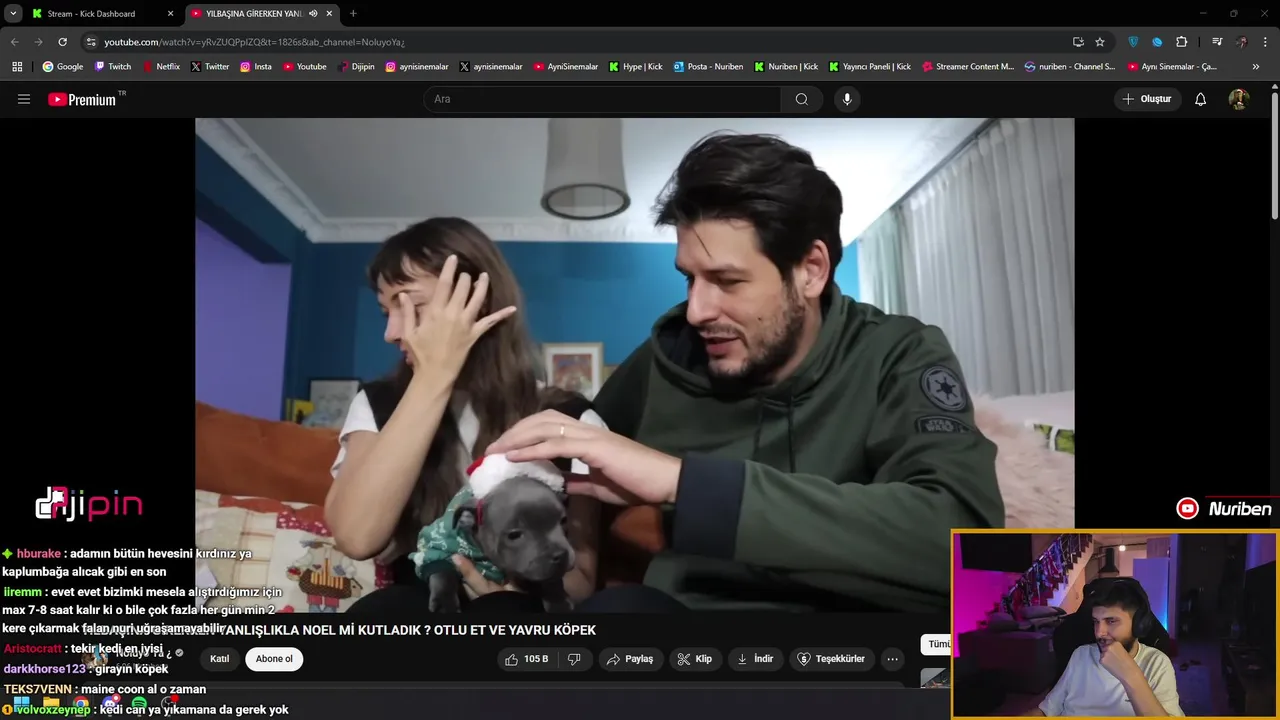Reload the current page
This screenshot has width=1280, height=720.
[x=62, y=42]
